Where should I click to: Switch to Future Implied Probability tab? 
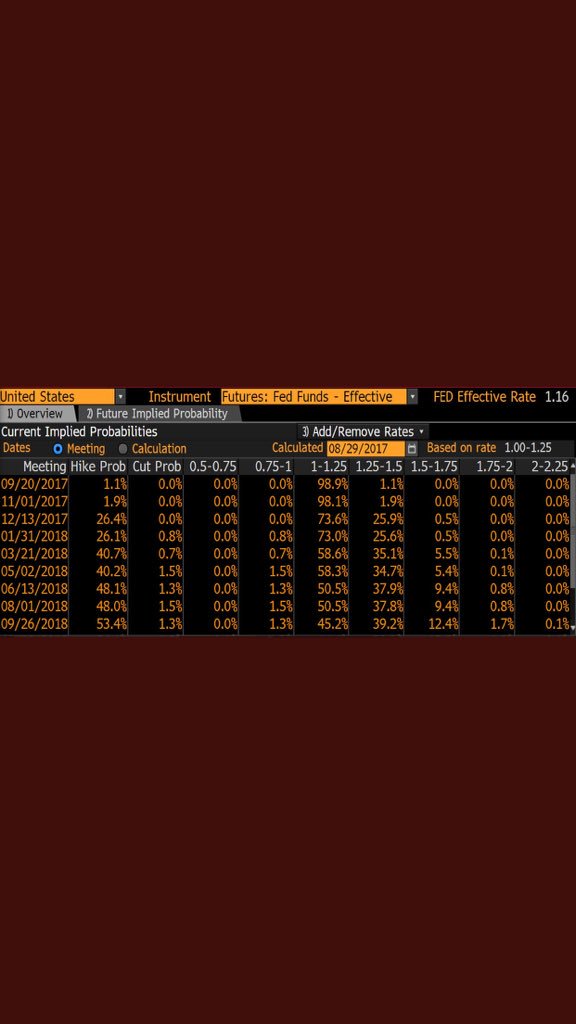[x=159, y=413]
